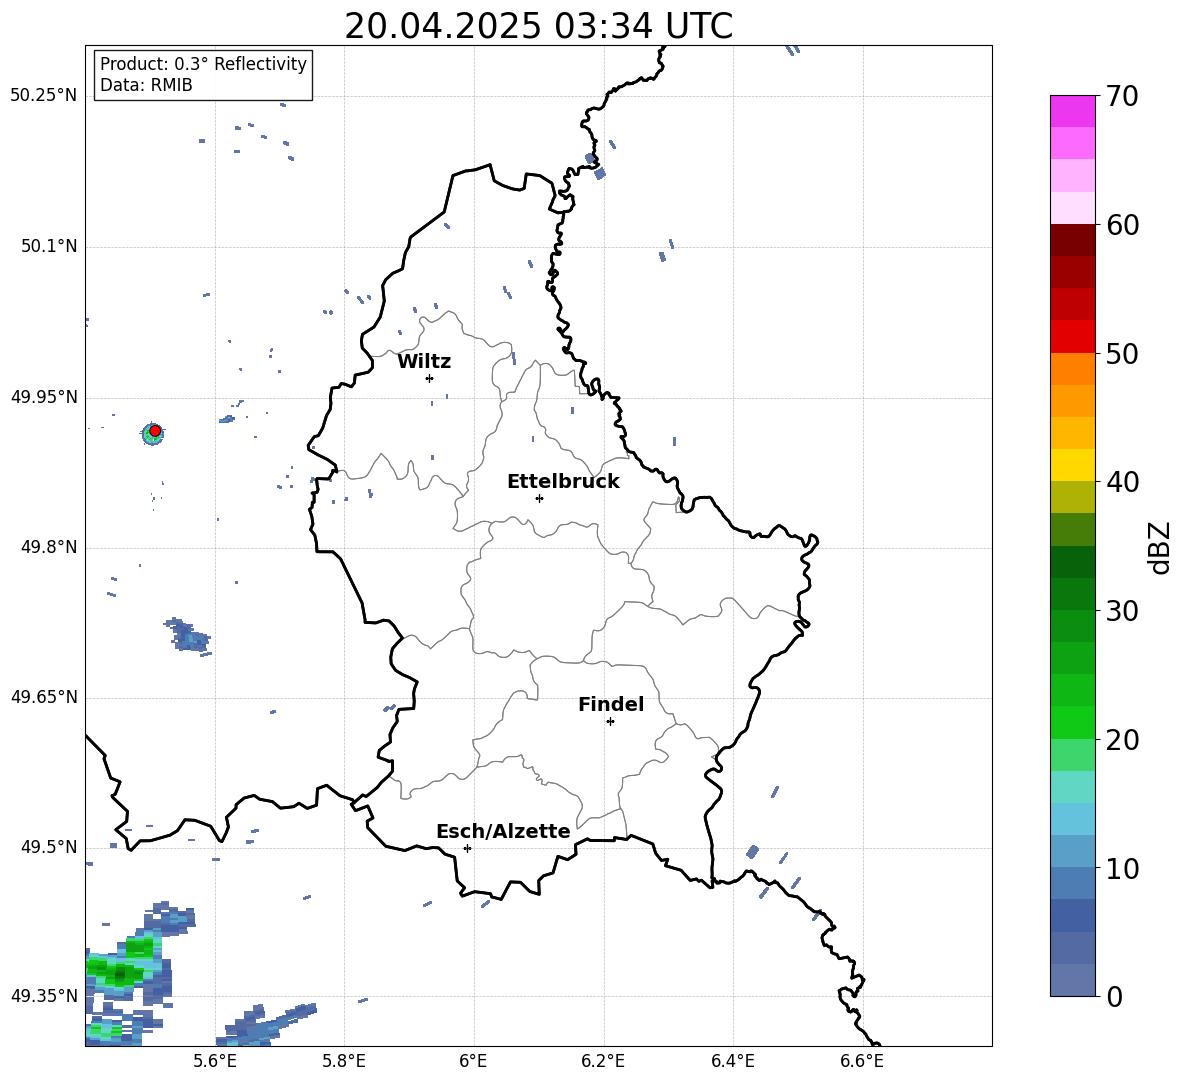
Task: Click the 50 tick on colorbar
Action: [x=1122, y=354]
